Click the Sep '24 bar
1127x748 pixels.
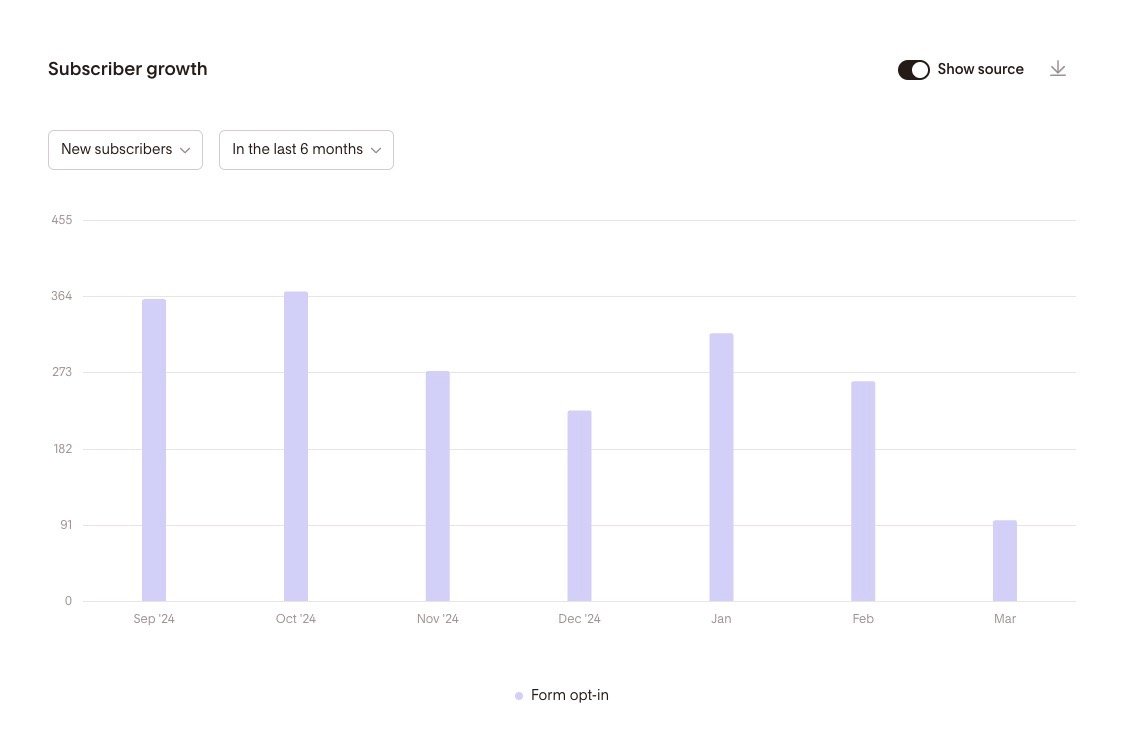coord(154,450)
